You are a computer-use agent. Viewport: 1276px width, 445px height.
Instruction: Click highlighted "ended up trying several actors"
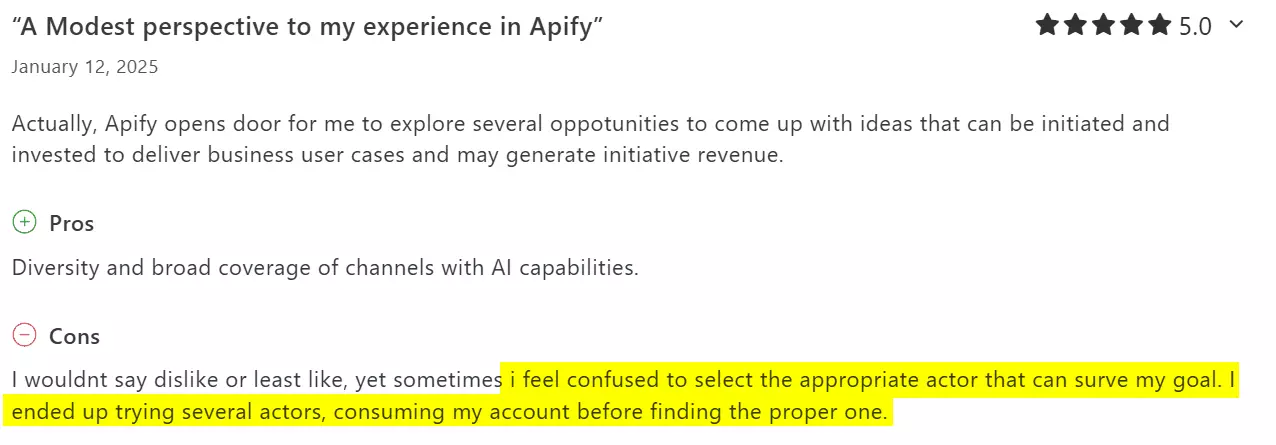click(154, 411)
